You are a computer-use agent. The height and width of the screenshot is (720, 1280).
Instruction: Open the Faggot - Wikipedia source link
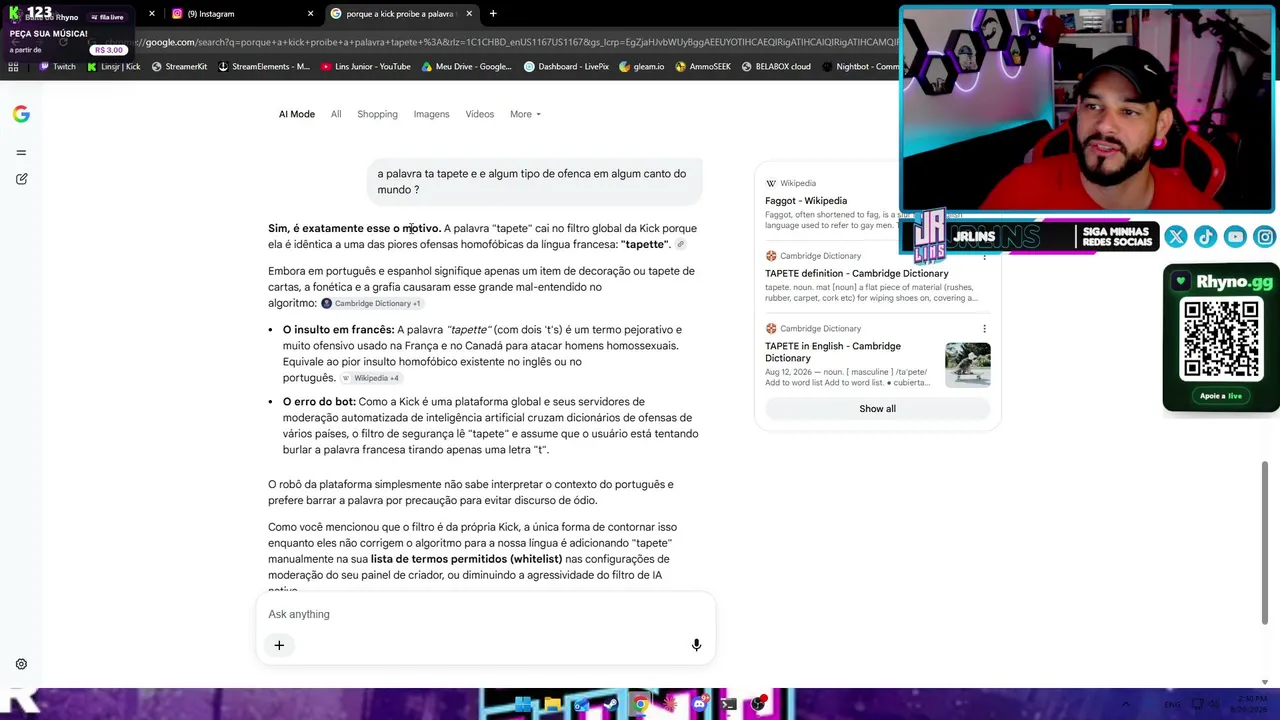click(806, 201)
